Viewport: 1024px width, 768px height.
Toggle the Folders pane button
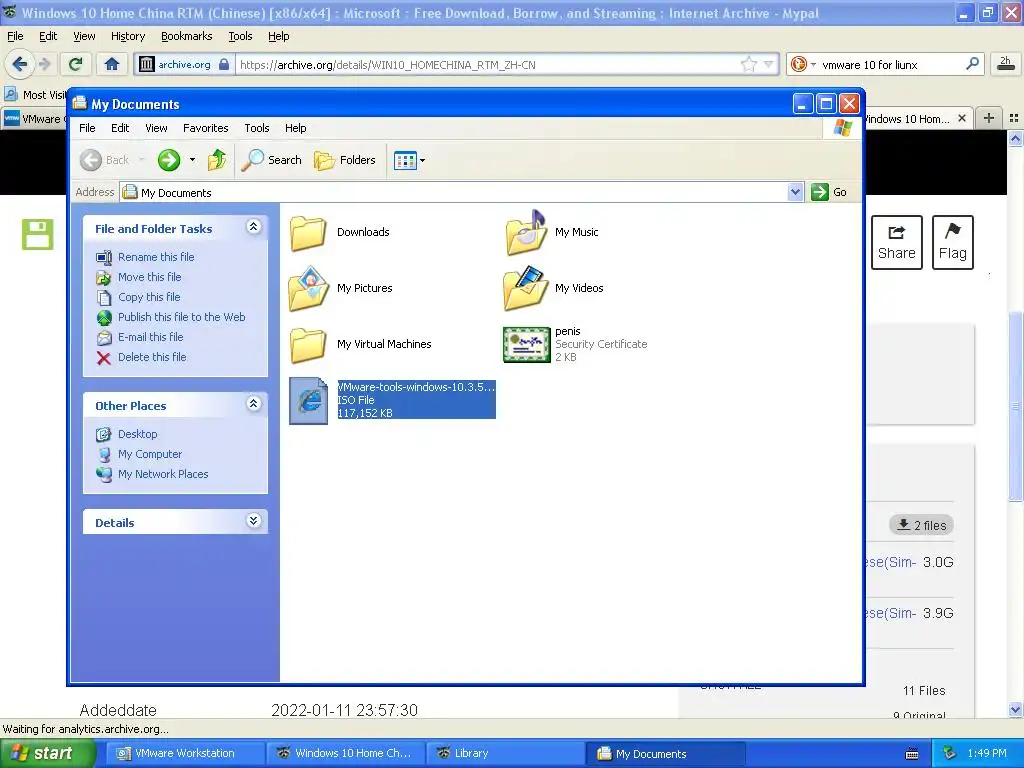click(345, 160)
